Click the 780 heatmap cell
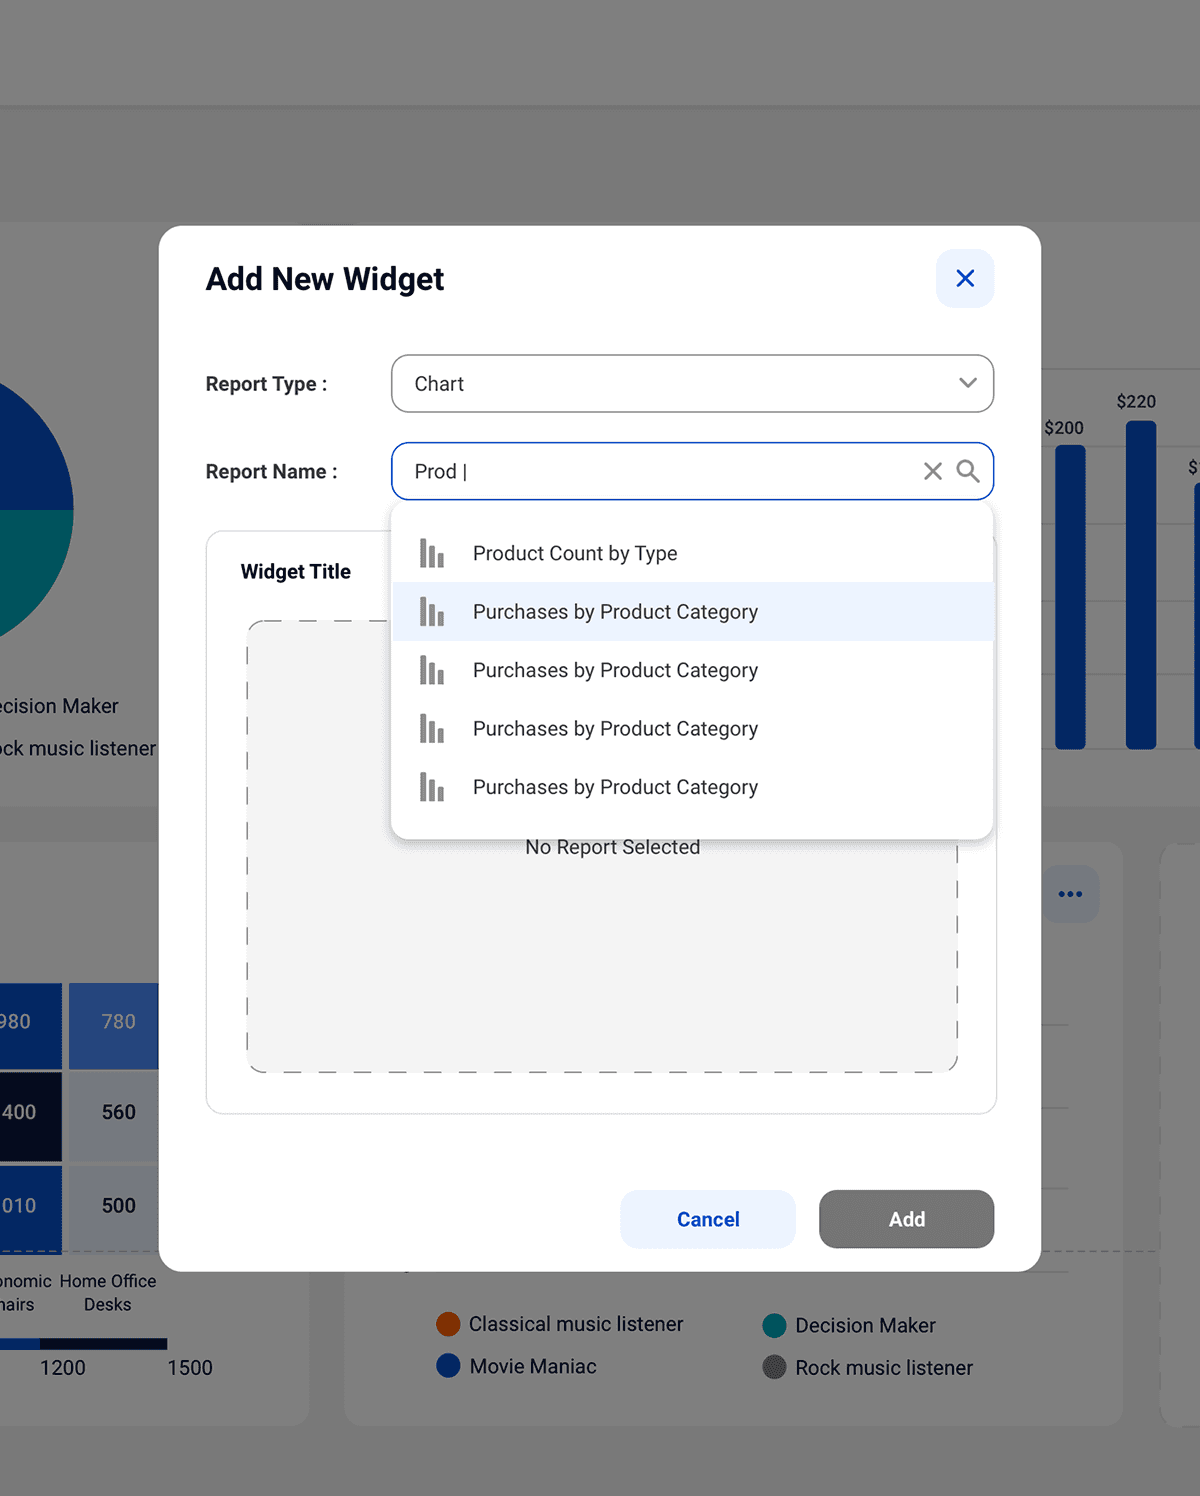Viewport: 1200px width, 1496px height. point(114,1025)
